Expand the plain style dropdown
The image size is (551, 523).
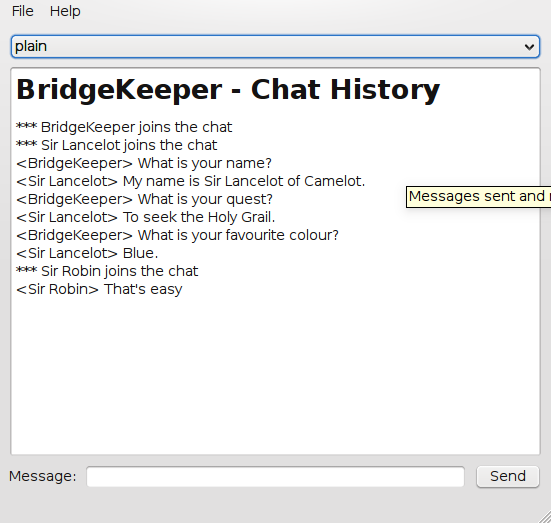[x=275, y=46]
